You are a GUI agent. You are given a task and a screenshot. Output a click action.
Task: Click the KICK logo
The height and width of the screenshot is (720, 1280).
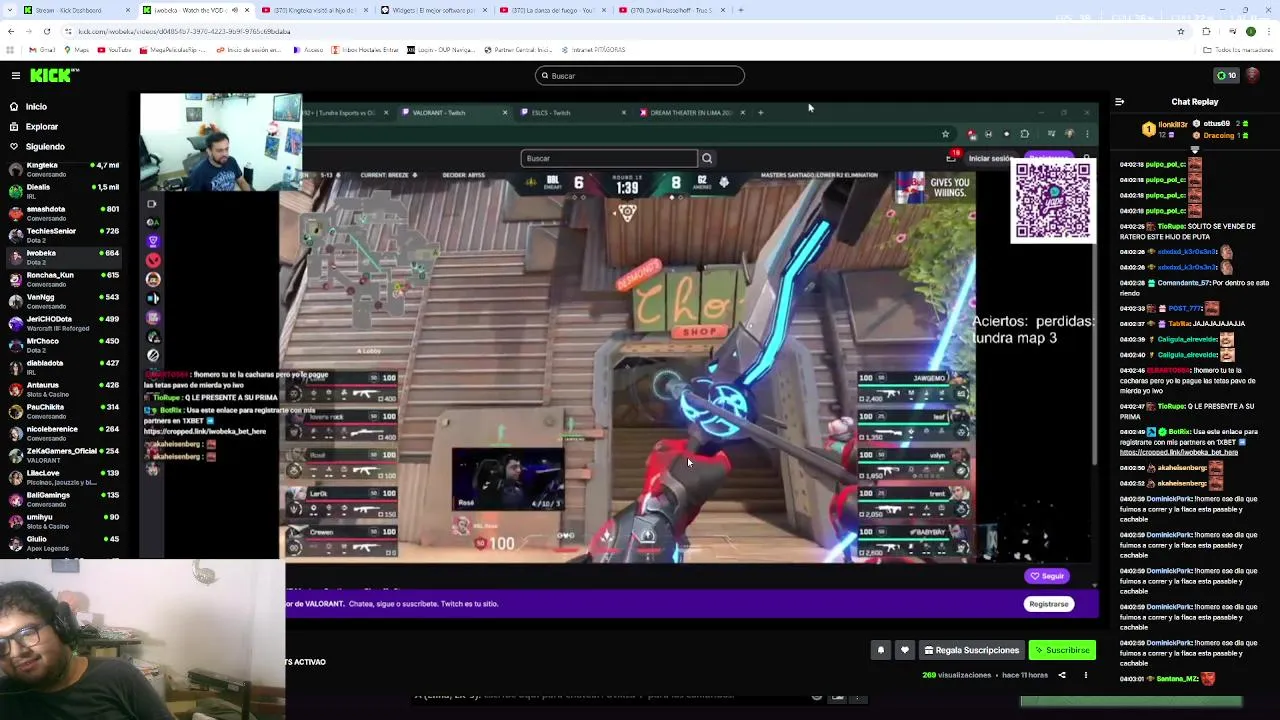[54, 75]
